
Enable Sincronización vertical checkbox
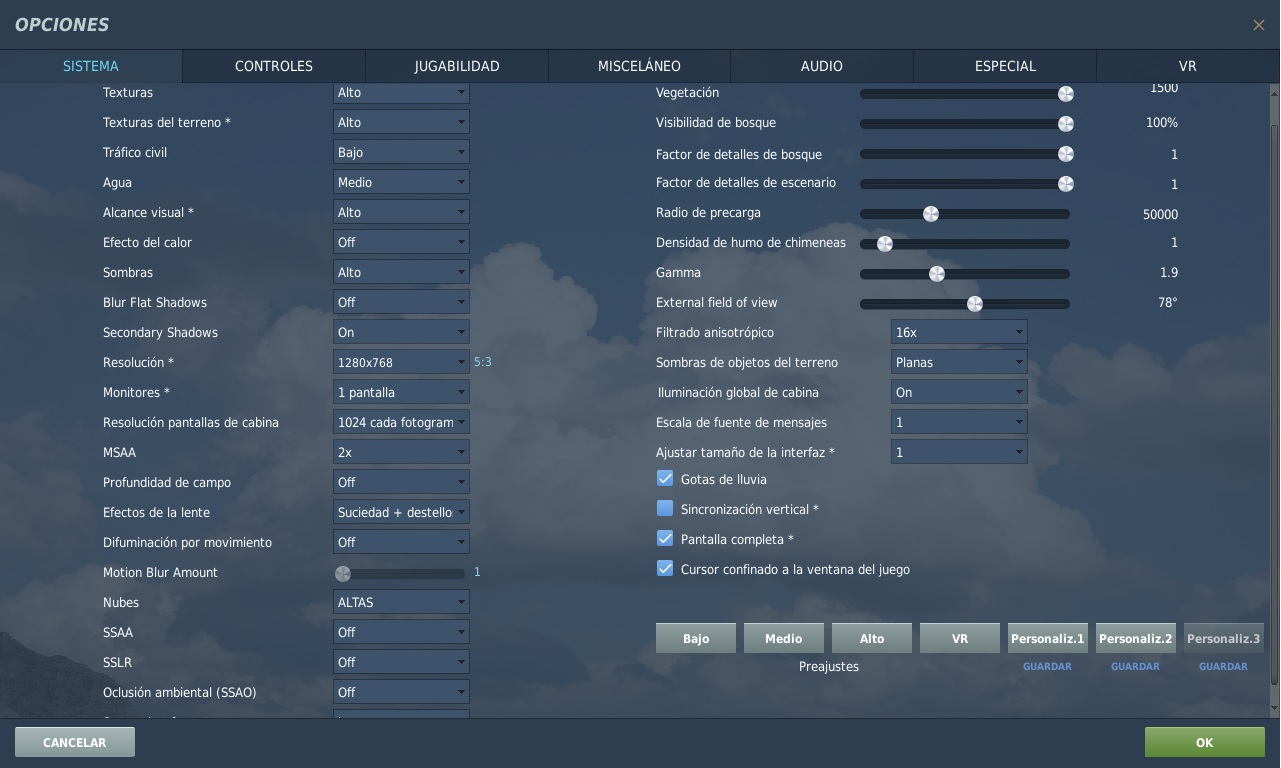[x=665, y=509]
